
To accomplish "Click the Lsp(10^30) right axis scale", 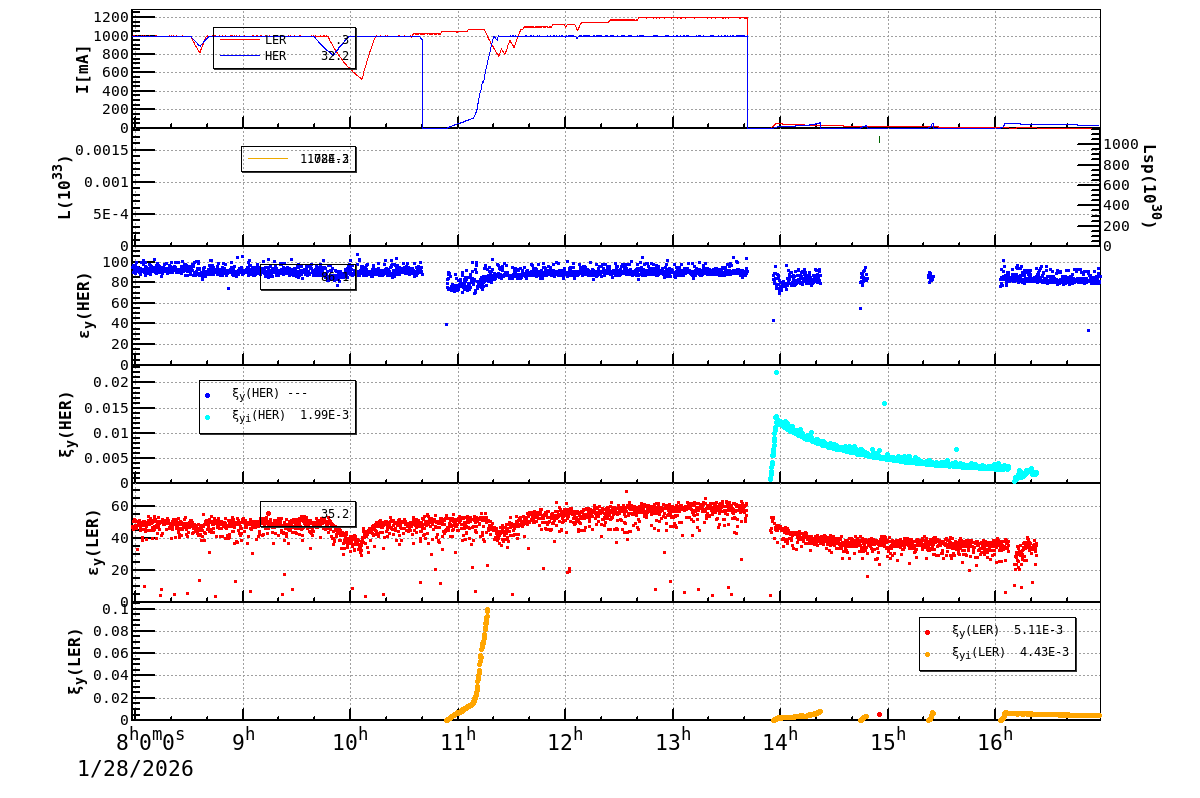I will coord(1148,185).
